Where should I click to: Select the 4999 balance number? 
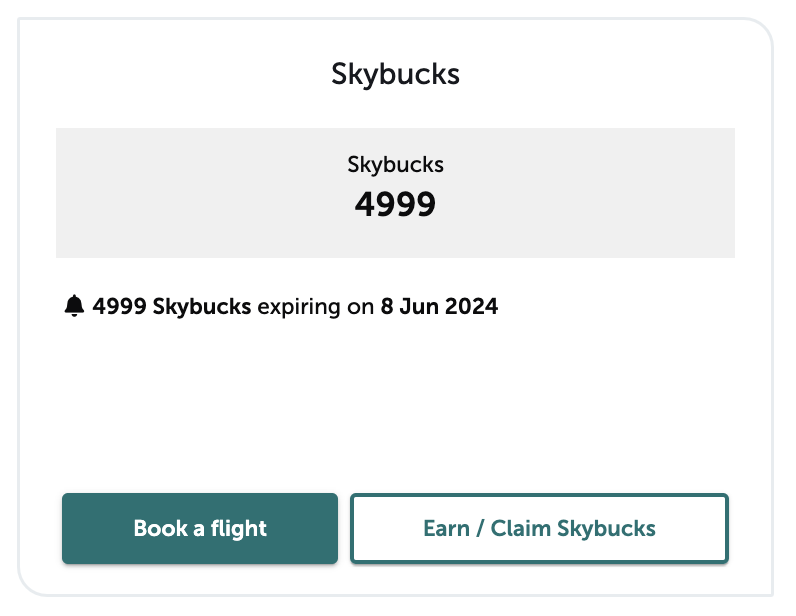pos(395,204)
